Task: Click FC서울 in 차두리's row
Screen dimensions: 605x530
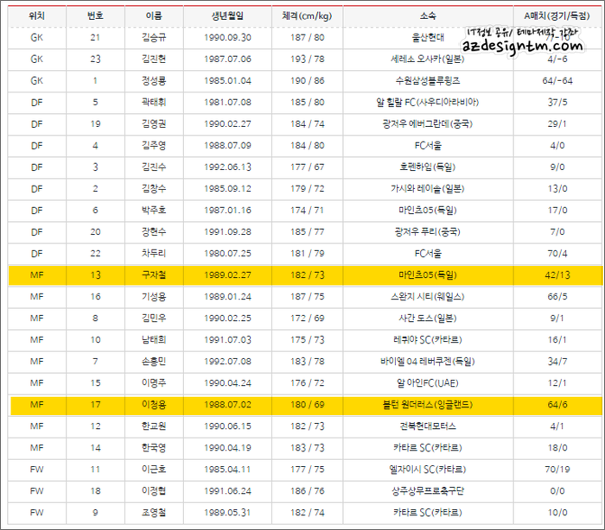Action: point(428,254)
